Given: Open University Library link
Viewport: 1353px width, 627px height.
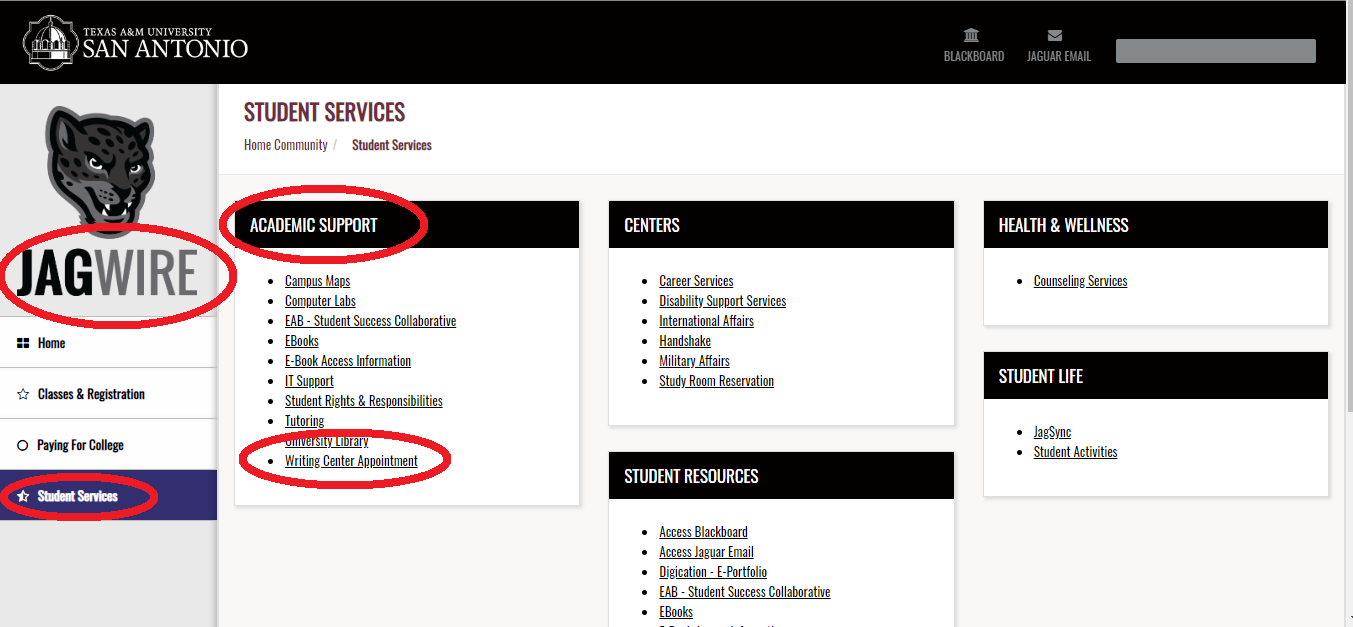Looking at the screenshot, I should click(x=327, y=441).
